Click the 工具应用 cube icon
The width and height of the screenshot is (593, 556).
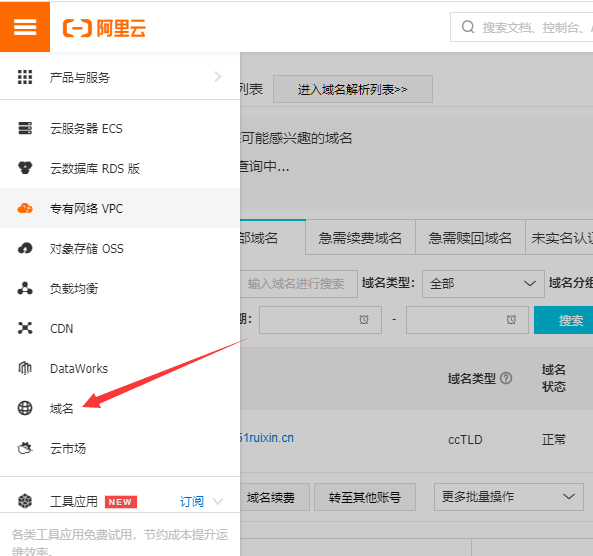(x=25, y=501)
